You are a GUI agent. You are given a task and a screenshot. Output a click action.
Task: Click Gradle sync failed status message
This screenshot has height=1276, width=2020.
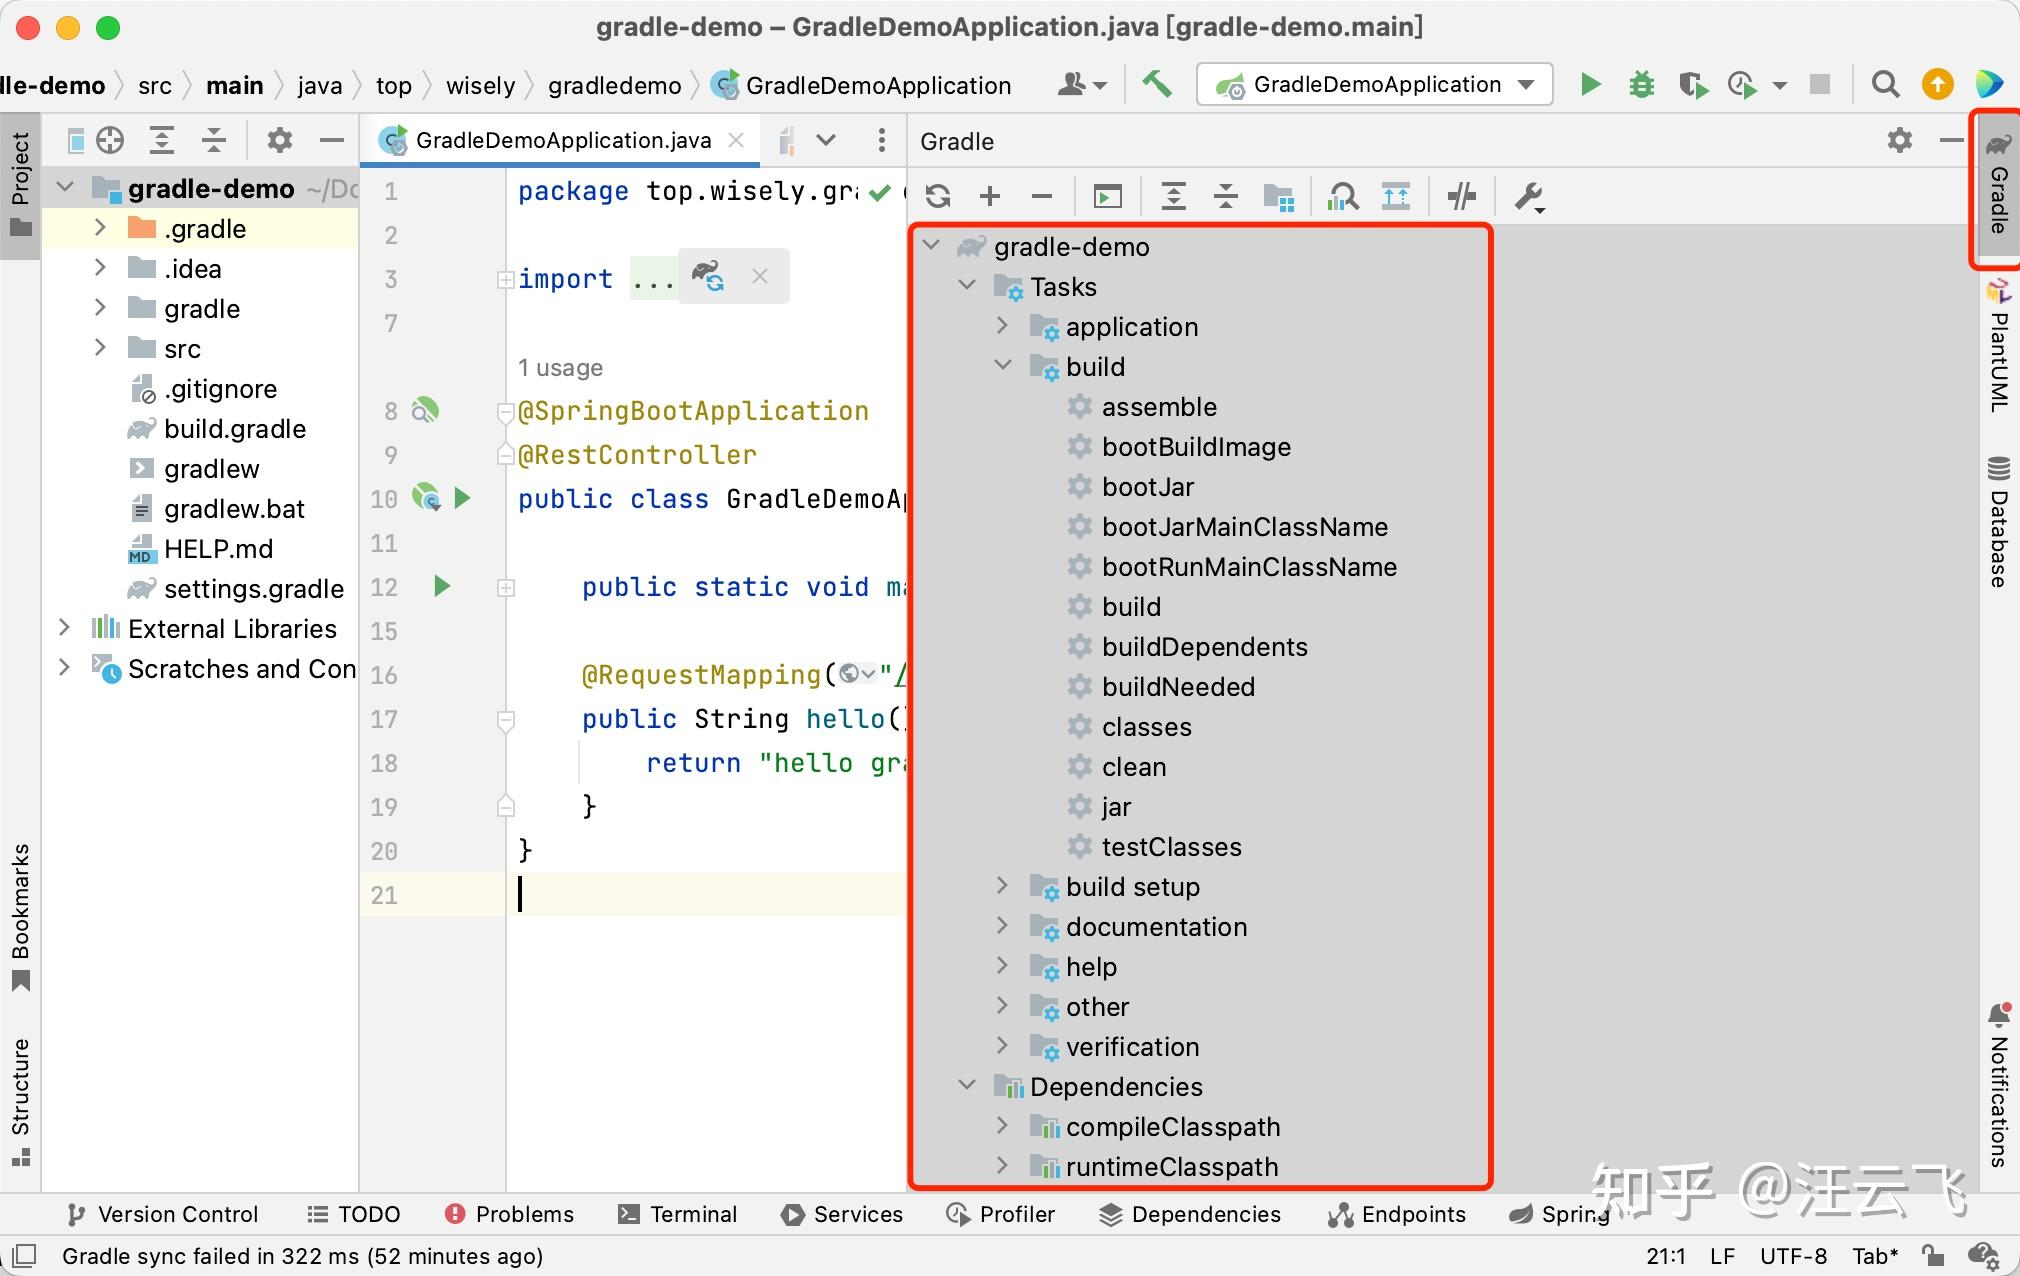pos(302,1256)
